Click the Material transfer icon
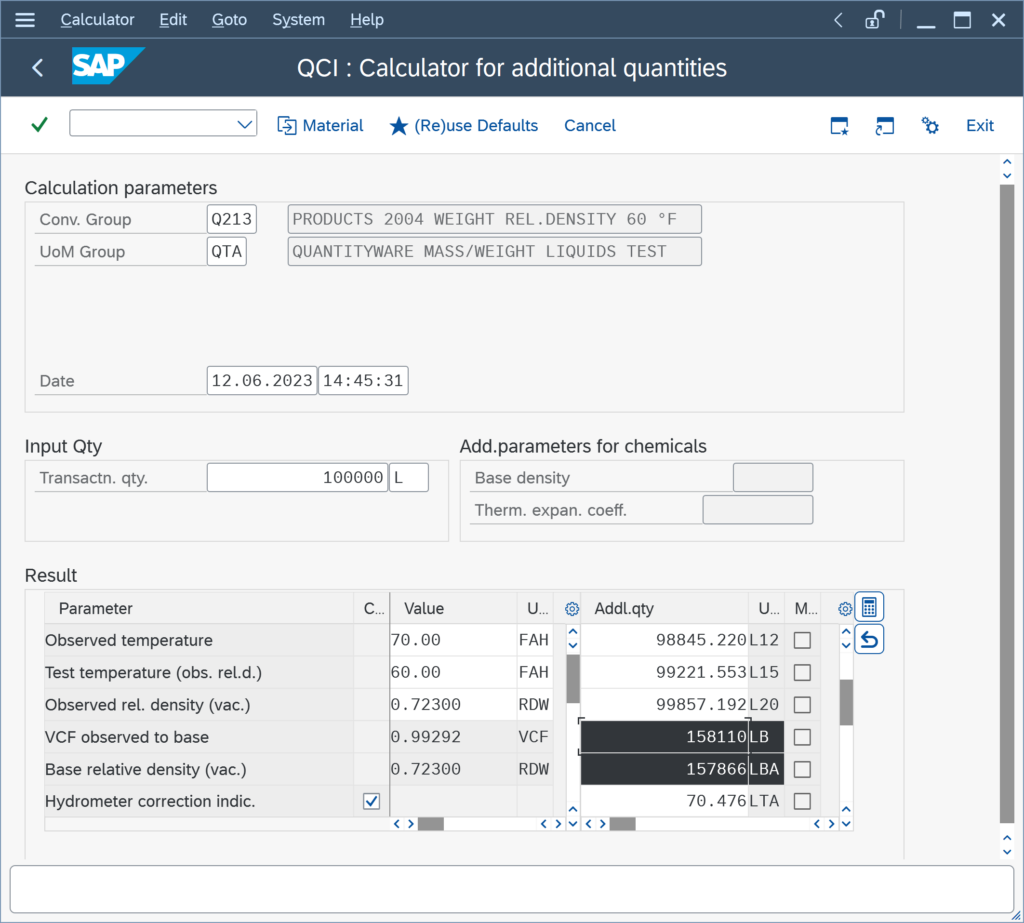 tap(287, 125)
